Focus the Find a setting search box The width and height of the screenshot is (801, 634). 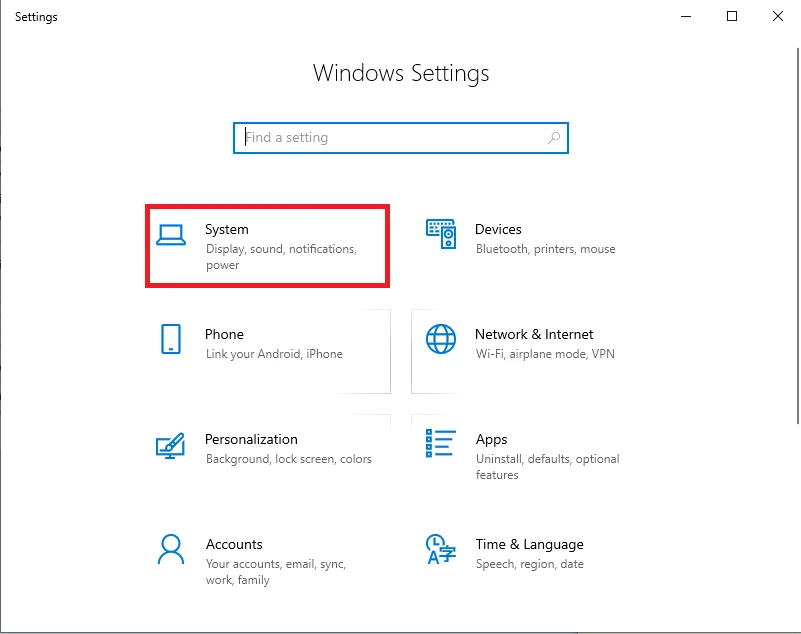tap(400, 137)
